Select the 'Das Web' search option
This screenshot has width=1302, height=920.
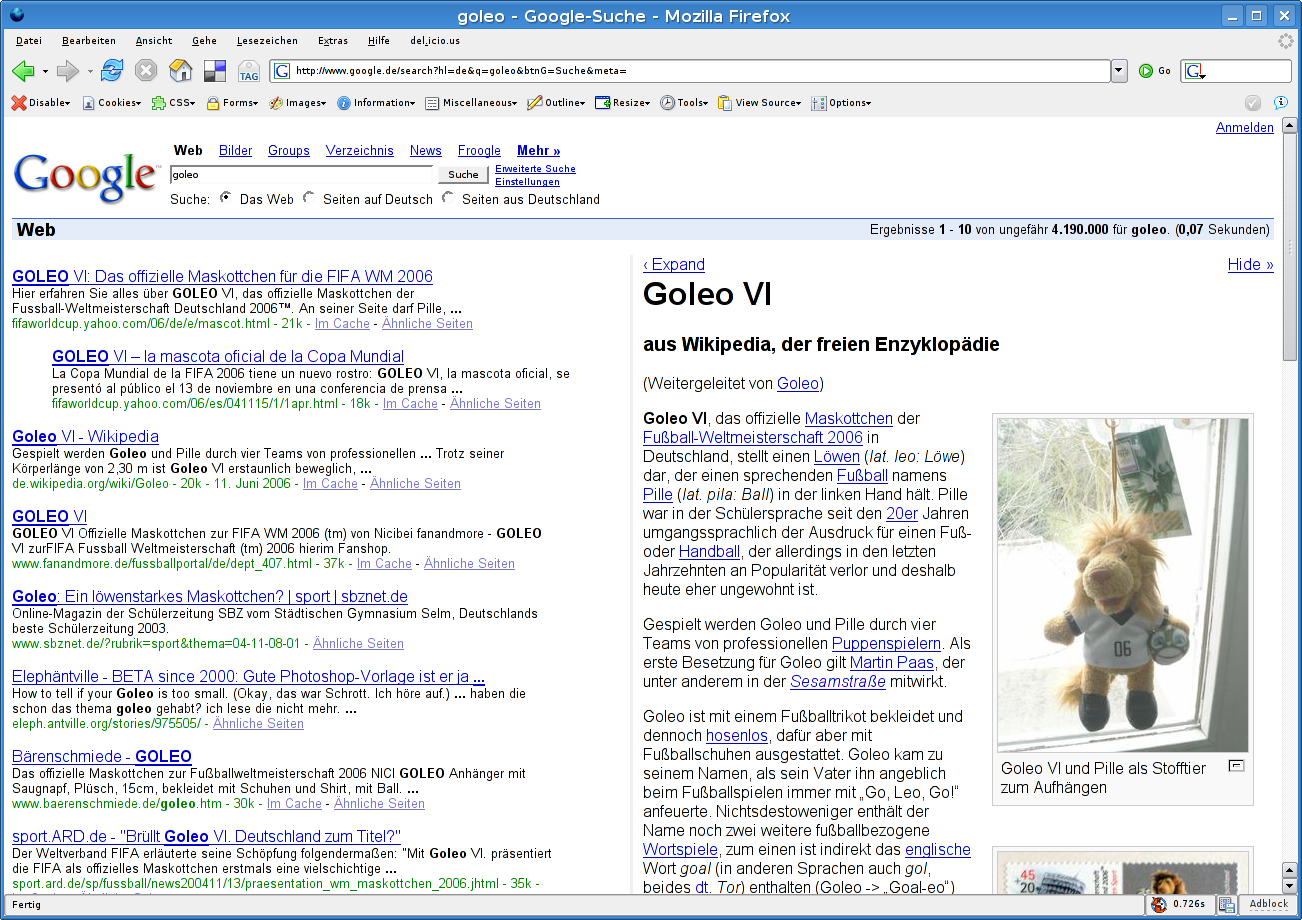[225, 198]
